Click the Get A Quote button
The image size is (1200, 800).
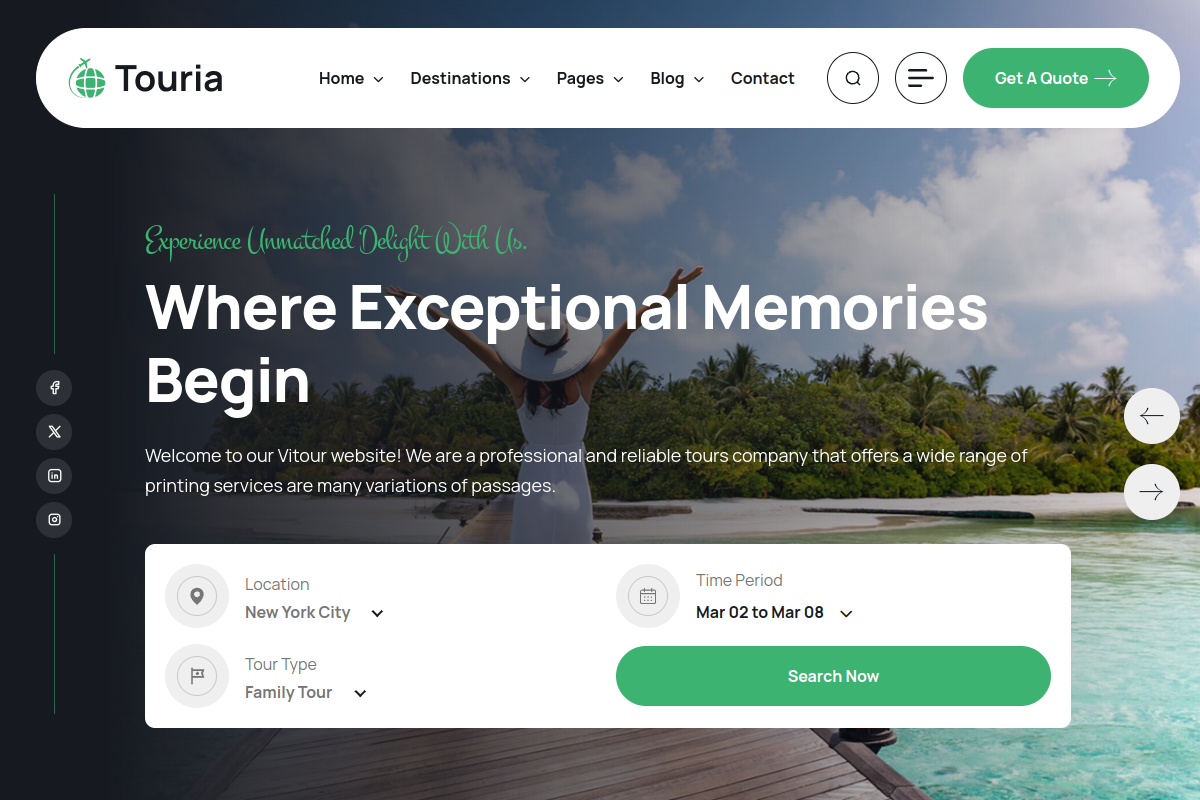point(1056,78)
